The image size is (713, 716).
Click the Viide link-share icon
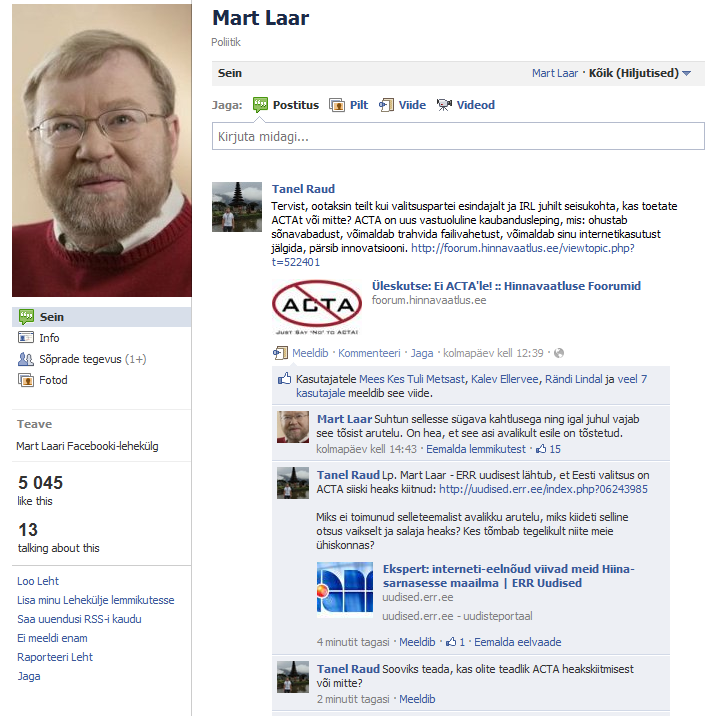pyautogui.click(x=386, y=105)
